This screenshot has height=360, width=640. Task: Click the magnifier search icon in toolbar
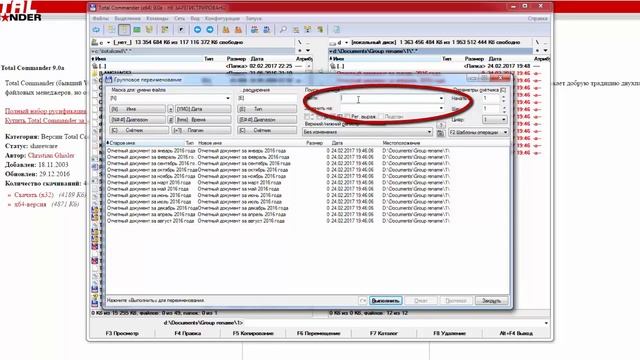click(x=283, y=30)
